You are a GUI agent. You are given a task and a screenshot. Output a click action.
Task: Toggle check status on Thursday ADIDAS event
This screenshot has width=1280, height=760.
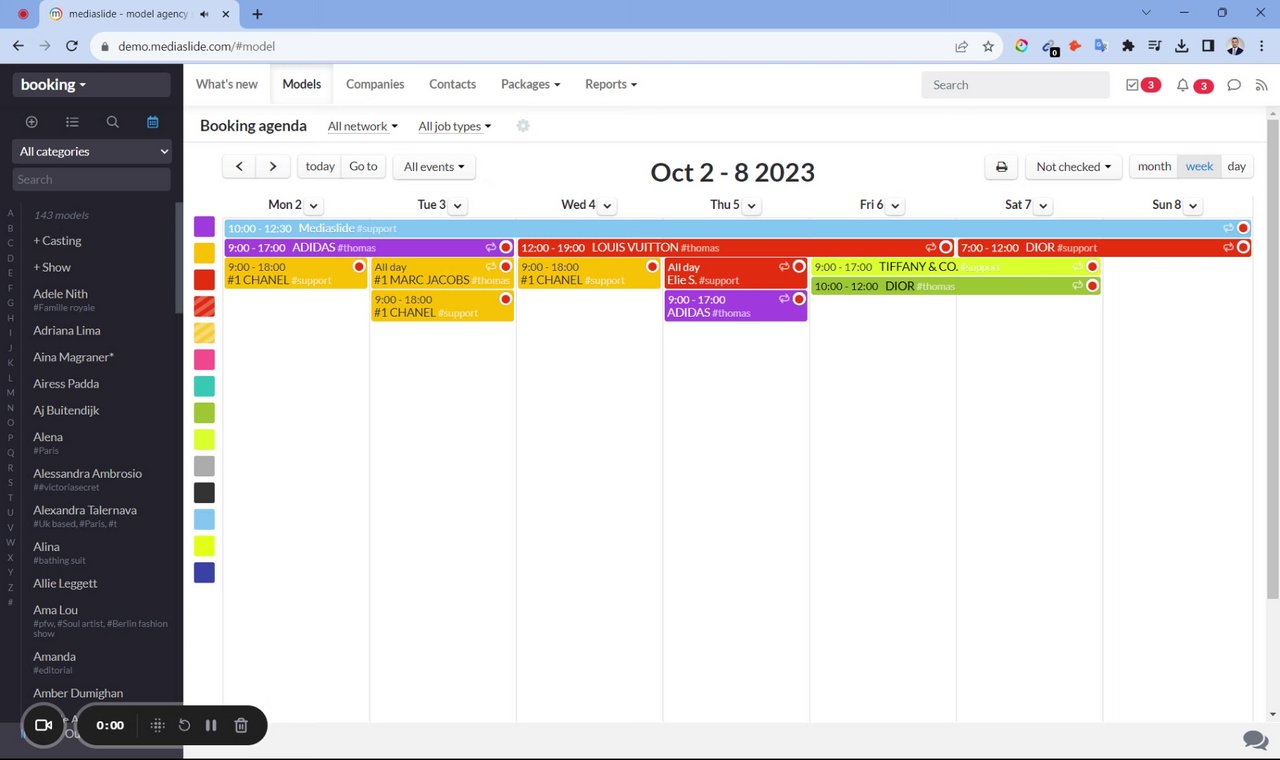(798, 299)
